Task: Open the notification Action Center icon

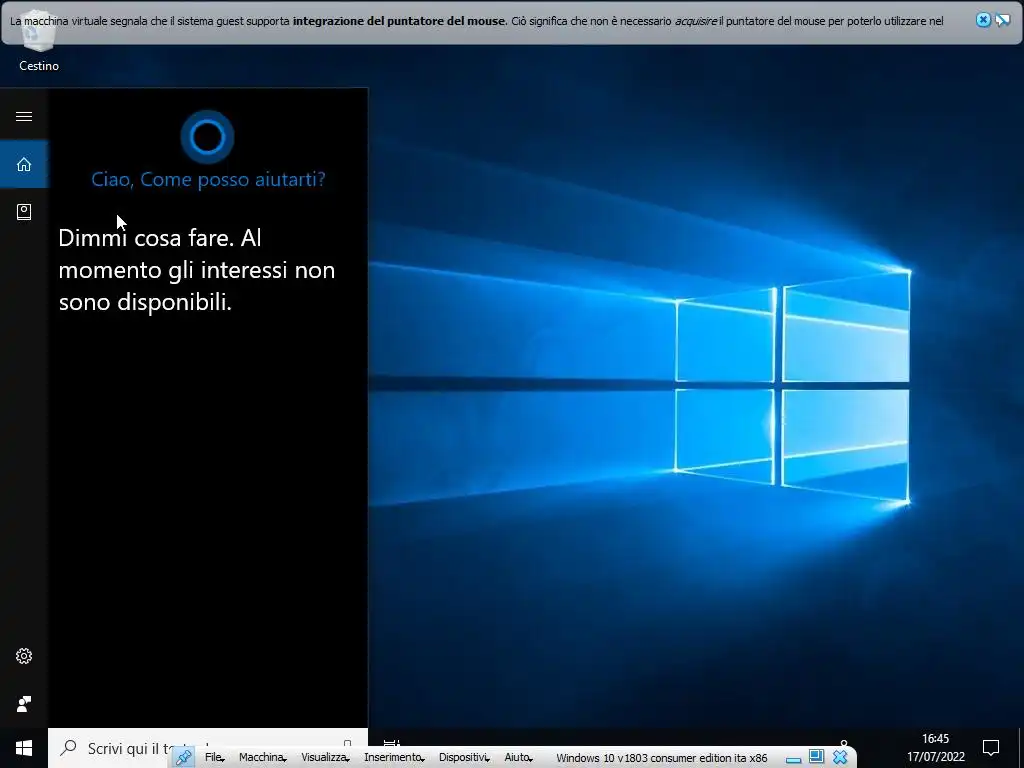Action: click(991, 748)
